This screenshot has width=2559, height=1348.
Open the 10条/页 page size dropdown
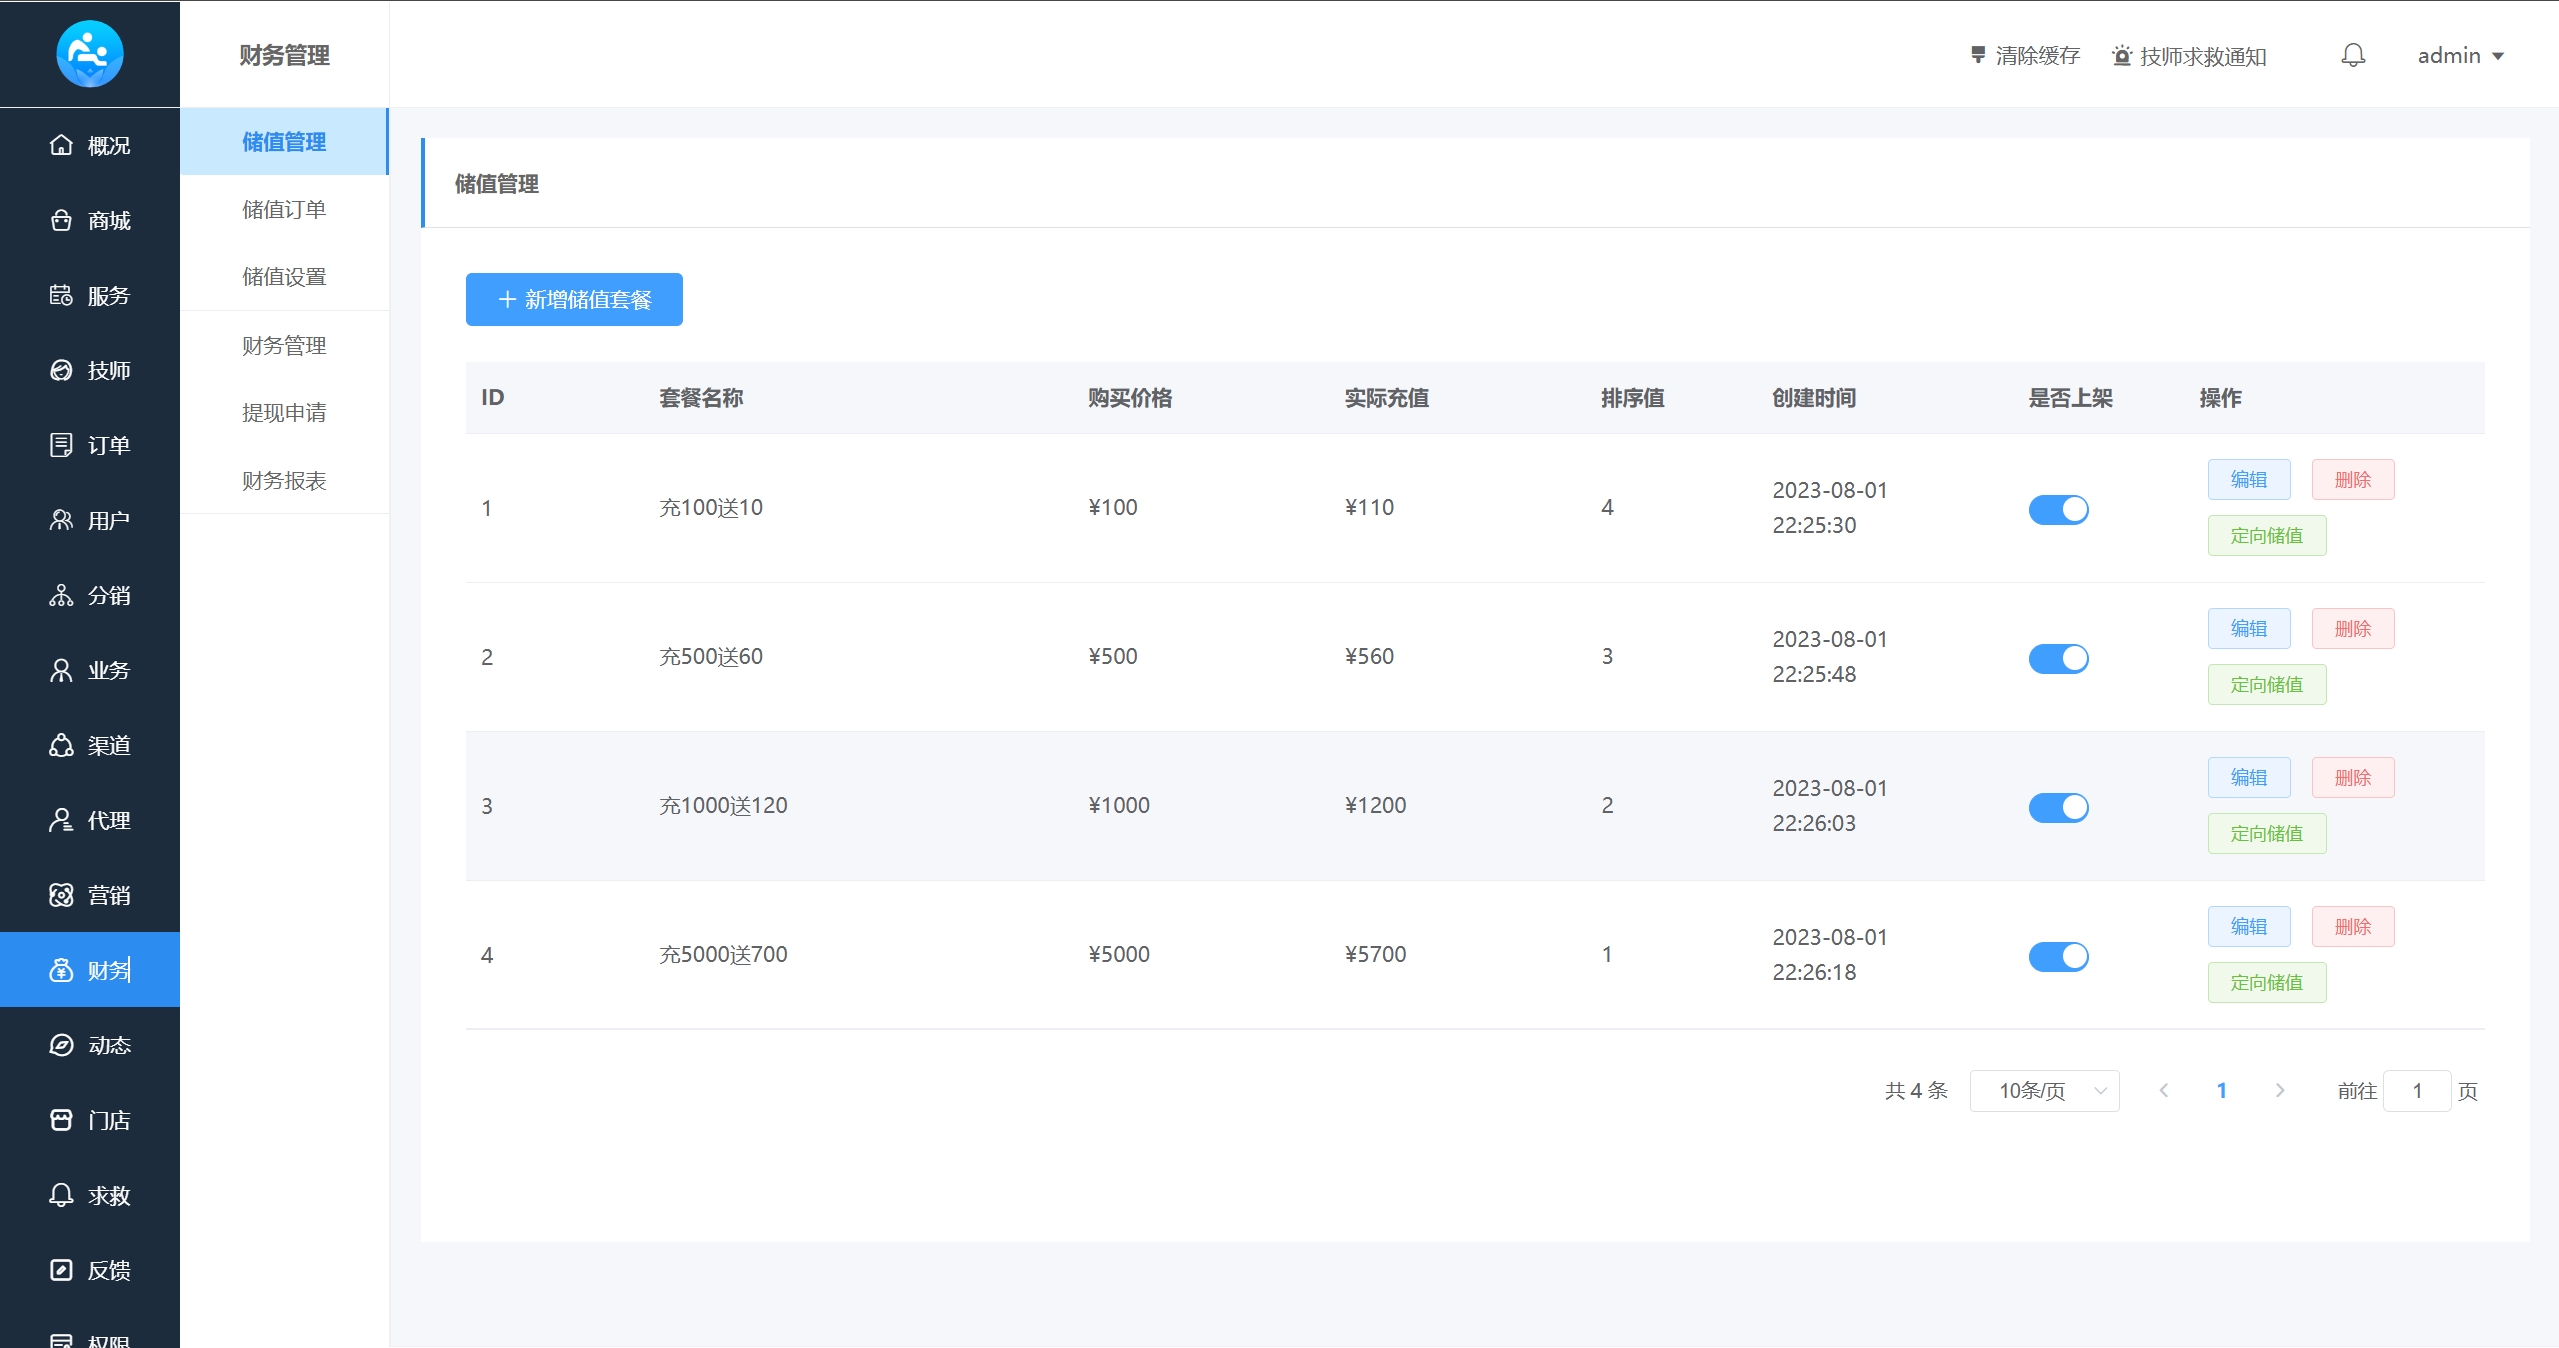point(2044,1090)
